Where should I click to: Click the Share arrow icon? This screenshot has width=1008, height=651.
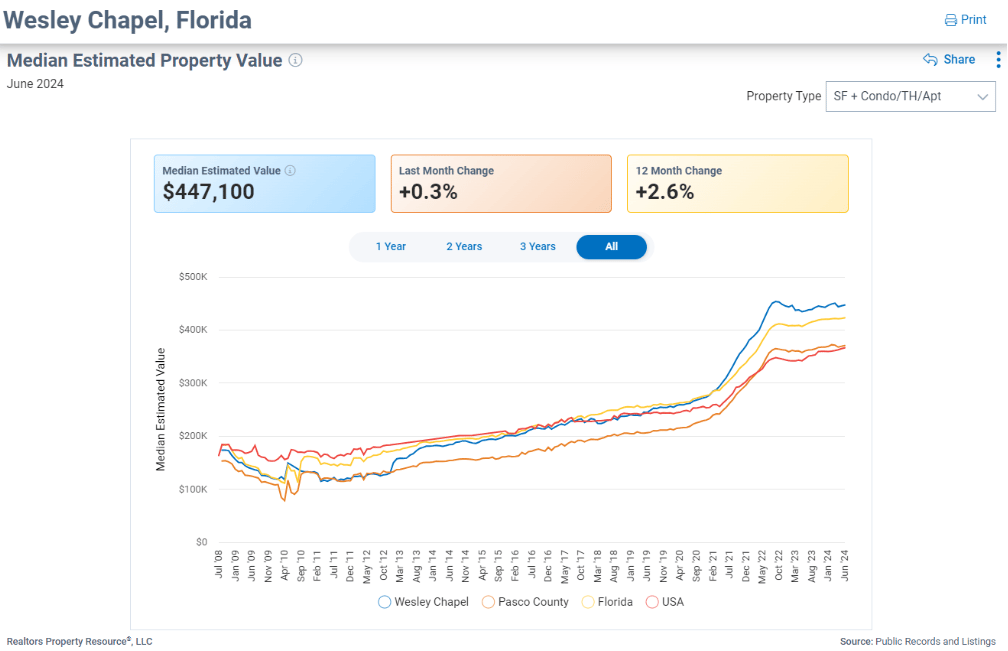pyautogui.click(x=930, y=60)
